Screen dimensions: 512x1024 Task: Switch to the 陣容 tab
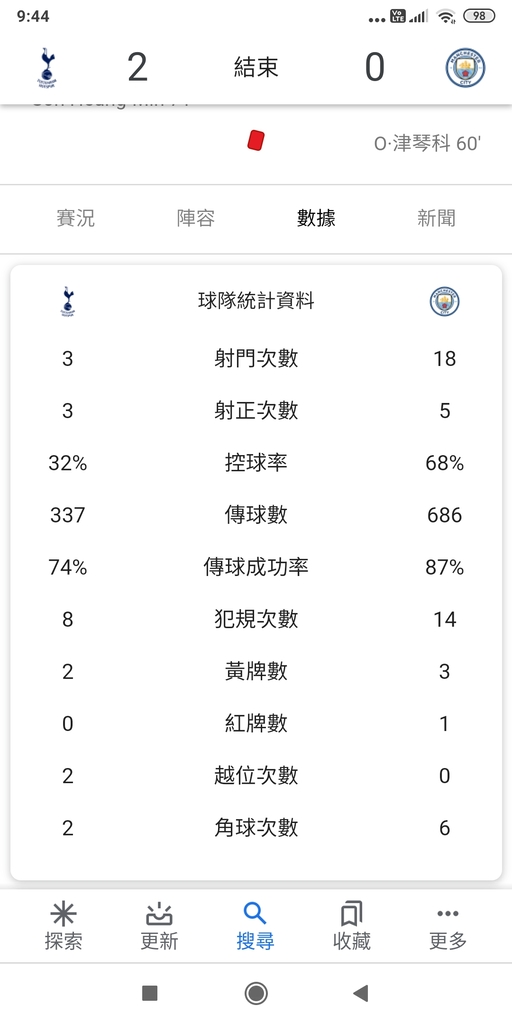click(x=196, y=218)
